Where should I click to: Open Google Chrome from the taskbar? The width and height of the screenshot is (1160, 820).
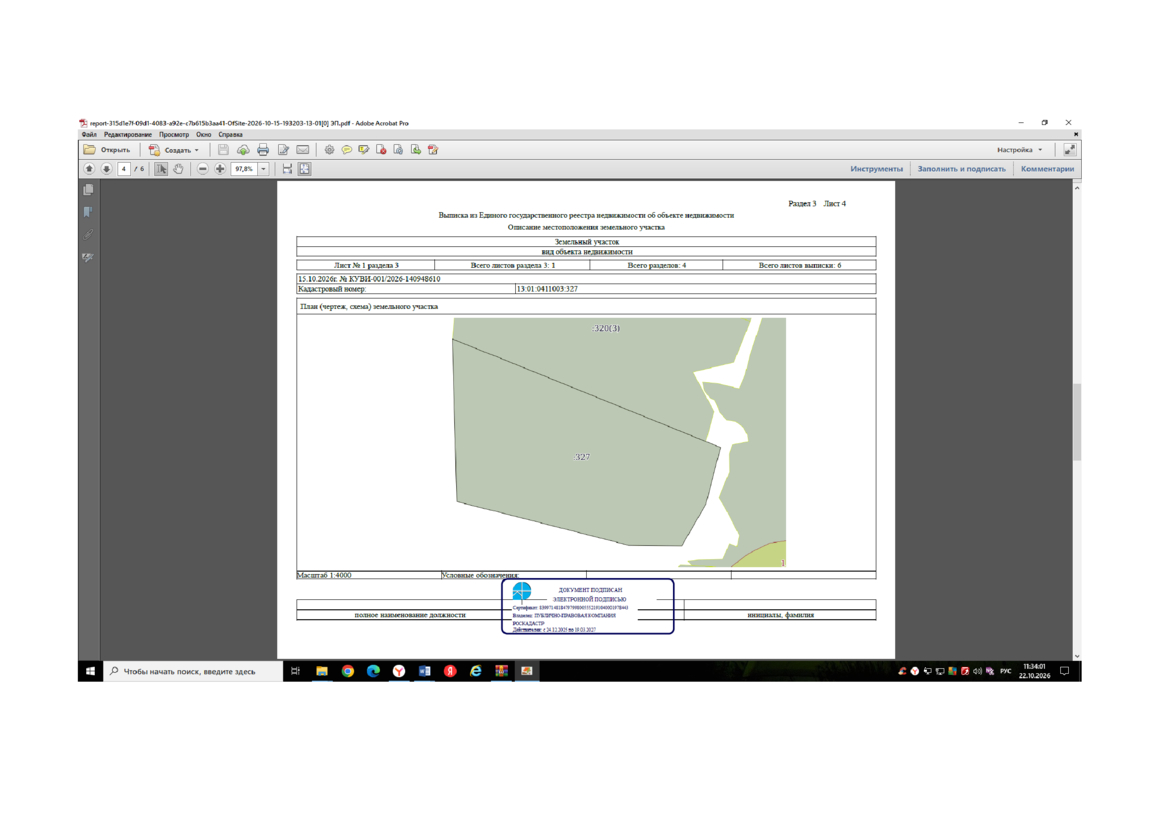click(x=348, y=671)
